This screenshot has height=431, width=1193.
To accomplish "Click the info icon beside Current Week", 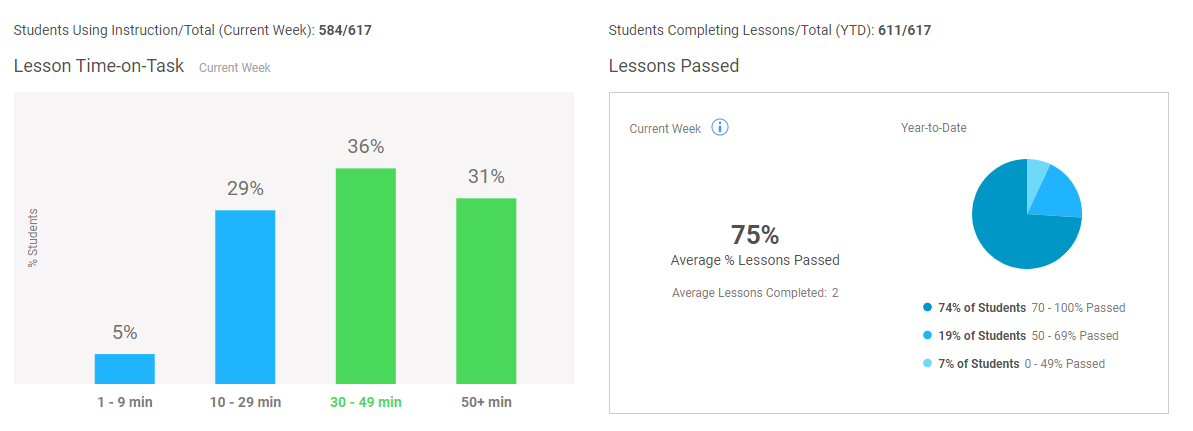I will 720,128.
